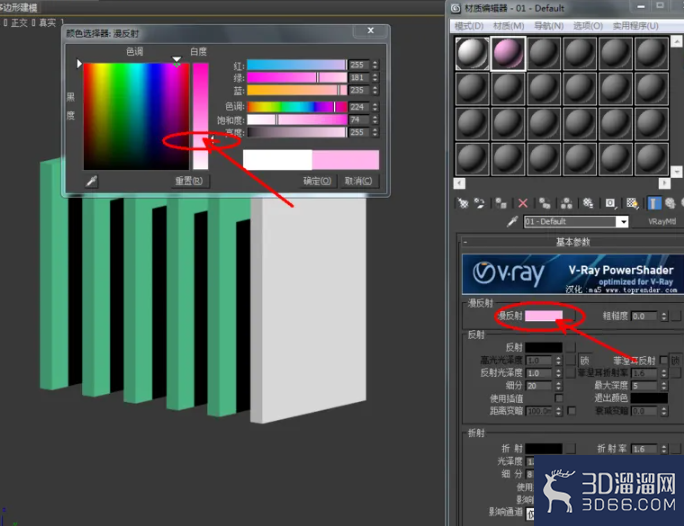Toggle the 使用插值 checkbox in reflection
The height and width of the screenshot is (526, 684).
[x=558, y=398]
